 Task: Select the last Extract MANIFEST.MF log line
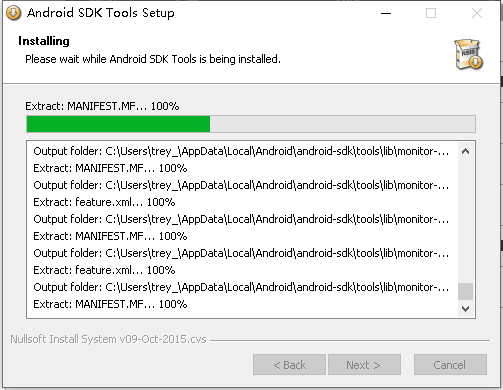tap(110, 304)
